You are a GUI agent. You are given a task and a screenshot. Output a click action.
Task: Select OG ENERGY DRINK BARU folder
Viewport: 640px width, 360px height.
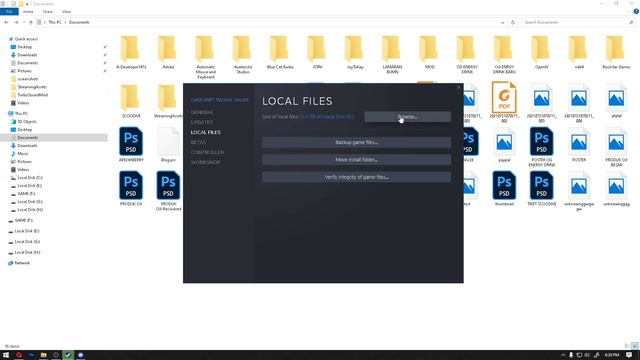pyautogui.click(x=504, y=54)
